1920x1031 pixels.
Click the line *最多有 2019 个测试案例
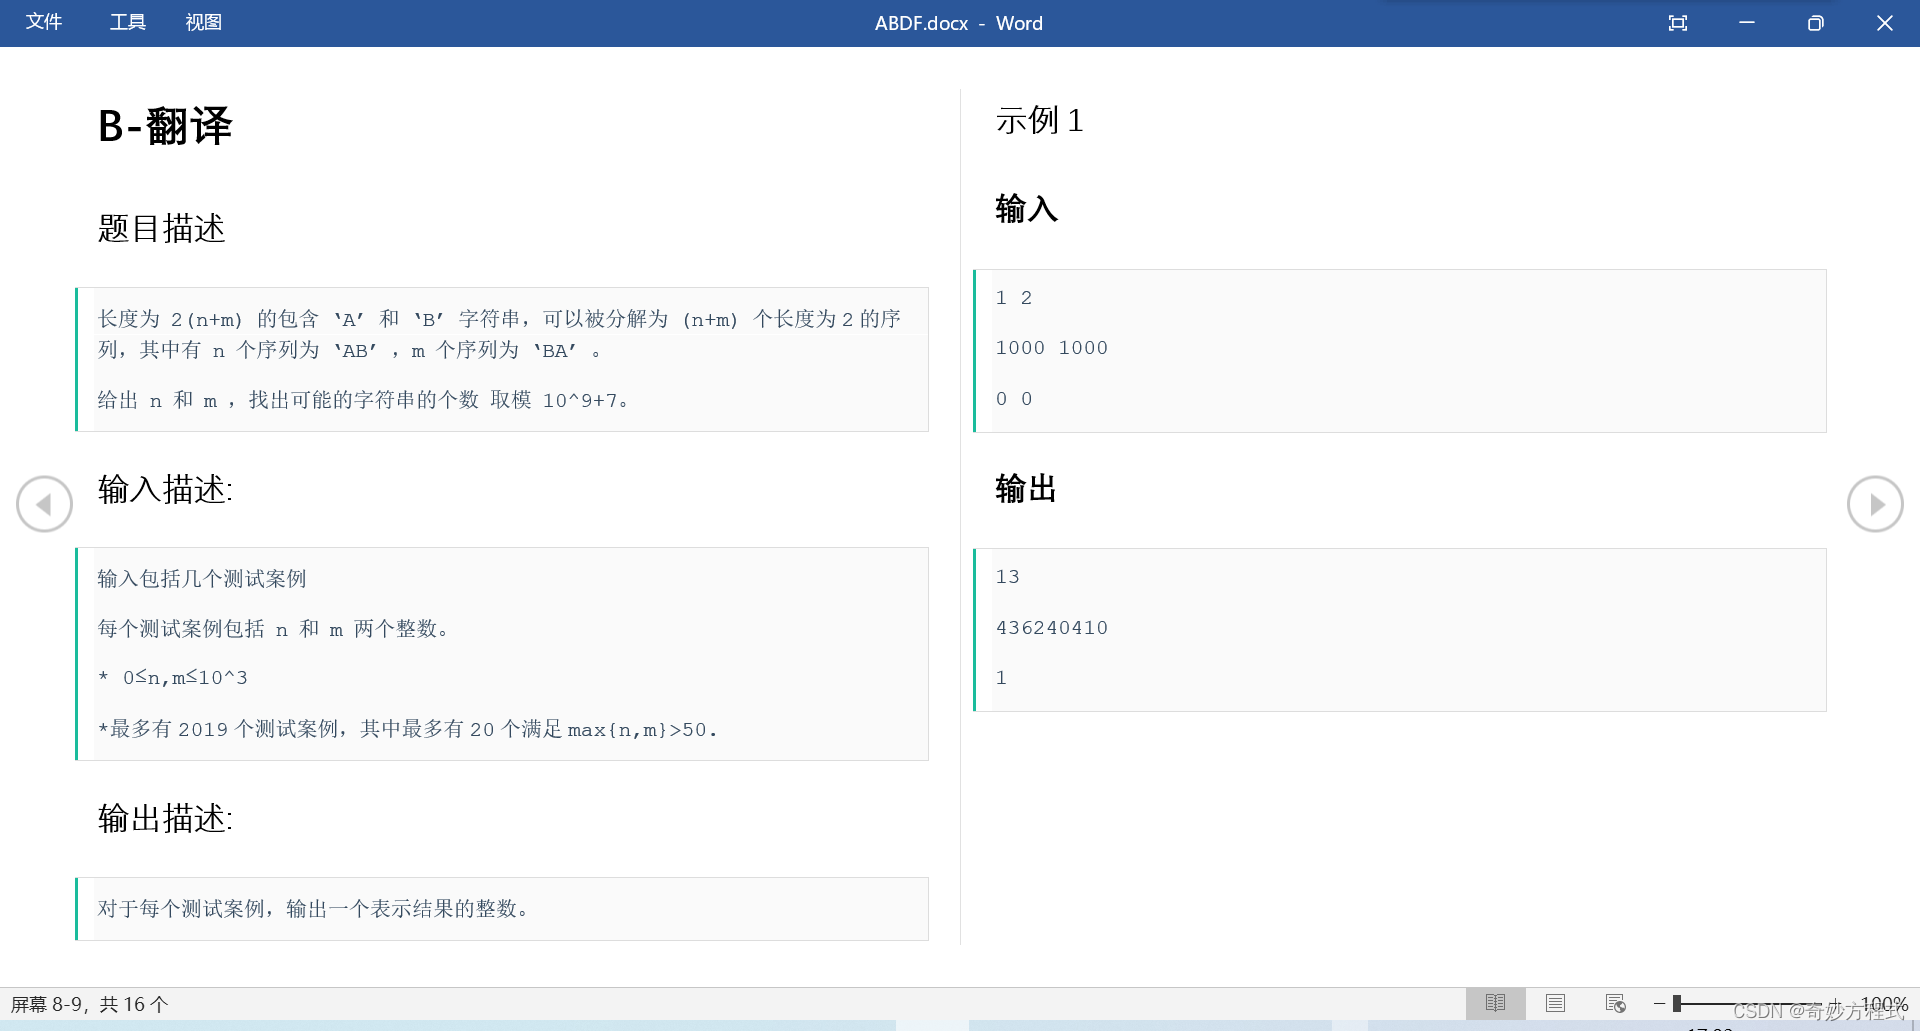(408, 729)
